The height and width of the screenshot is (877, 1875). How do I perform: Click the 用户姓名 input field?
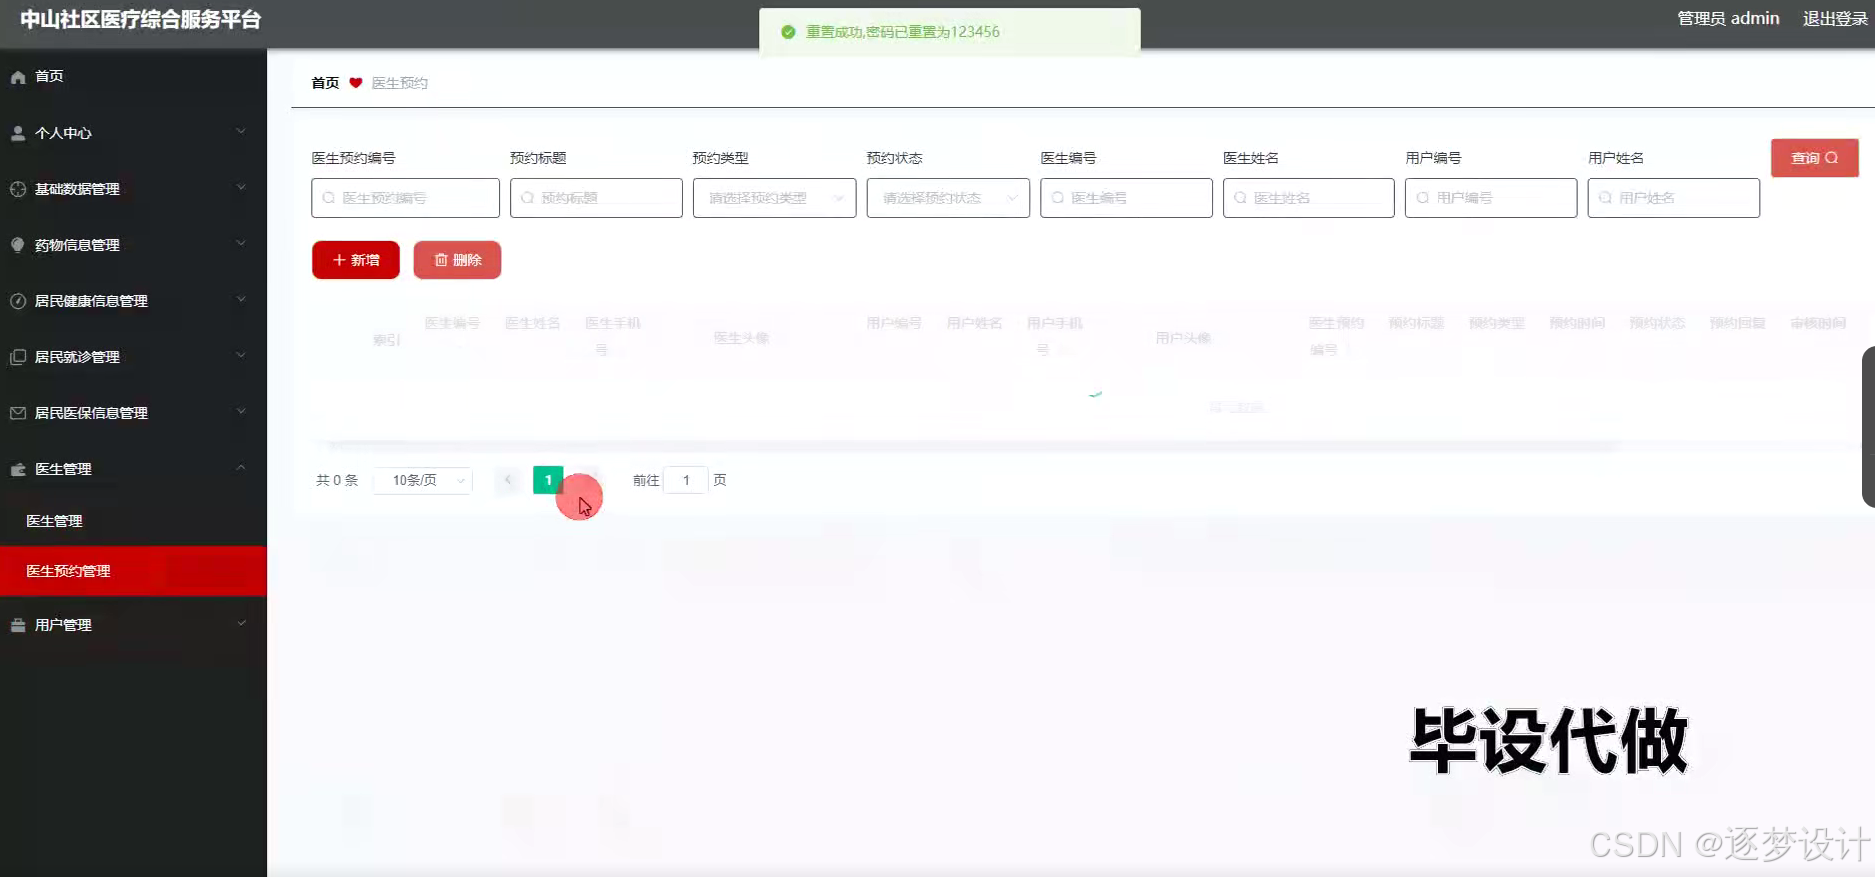(1673, 198)
